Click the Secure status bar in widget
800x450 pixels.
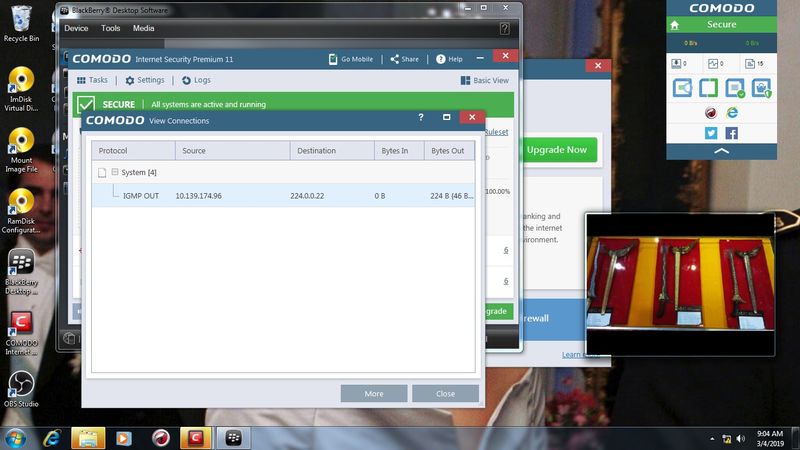tap(721, 24)
